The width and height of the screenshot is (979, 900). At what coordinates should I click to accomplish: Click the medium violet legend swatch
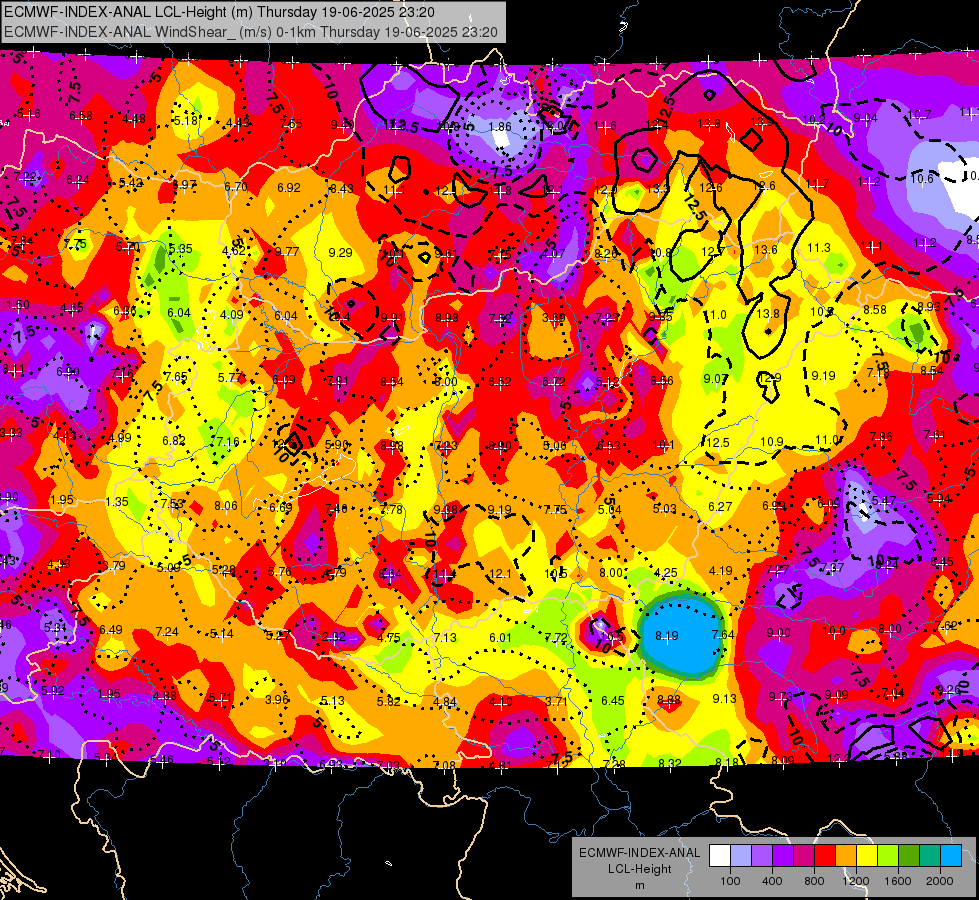[x=762, y=856]
